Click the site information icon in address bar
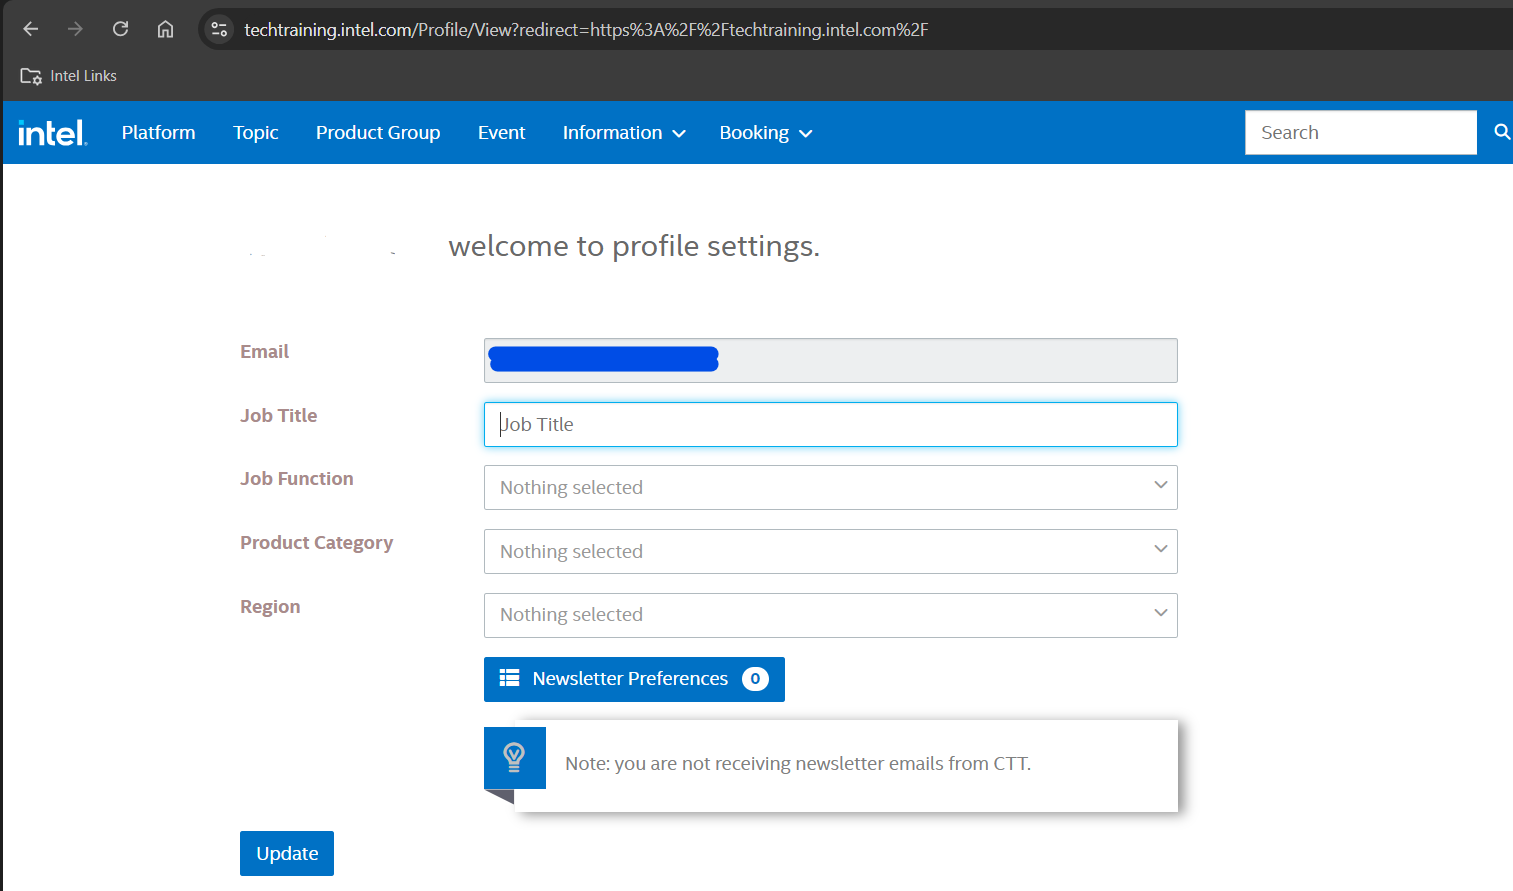The height and width of the screenshot is (891, 1513). coord(220,29)
